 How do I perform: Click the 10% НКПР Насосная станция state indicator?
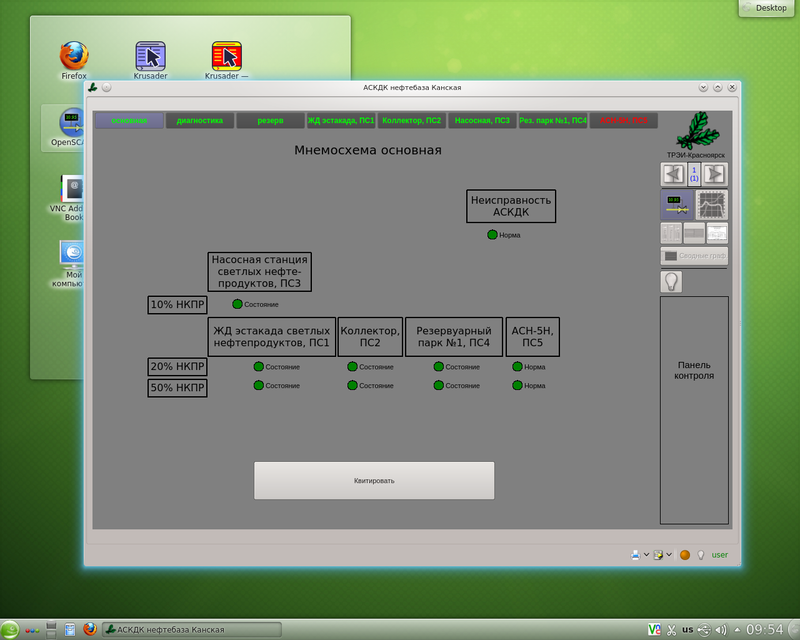coord(237,304)
